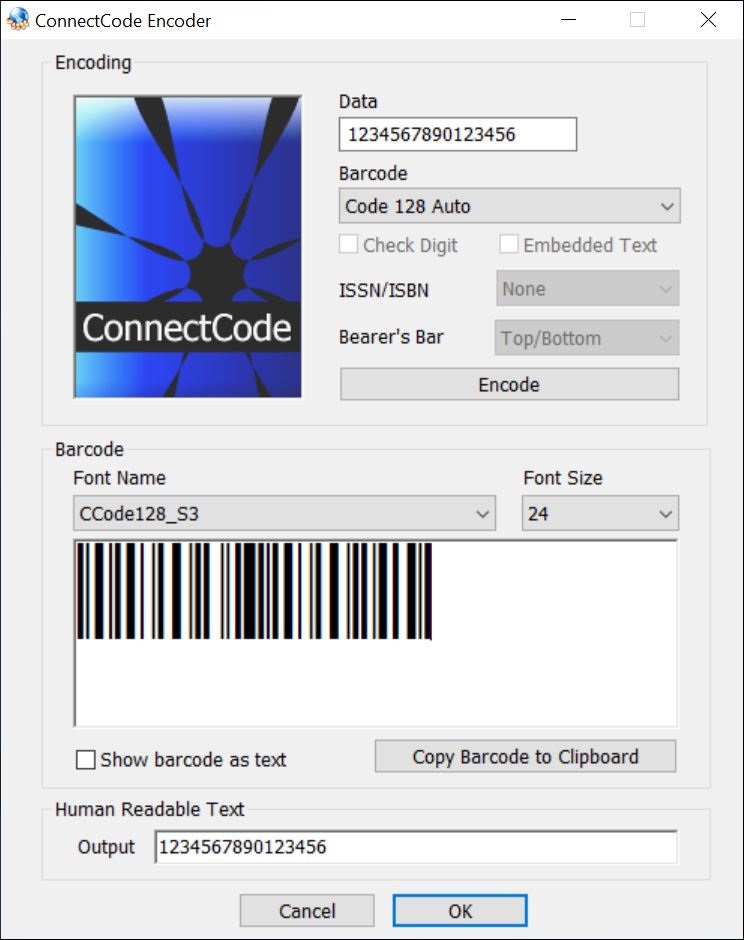The height and width of the screenshot is (940, 744).
Task: Click the Encoding group label
Action: 93,62
